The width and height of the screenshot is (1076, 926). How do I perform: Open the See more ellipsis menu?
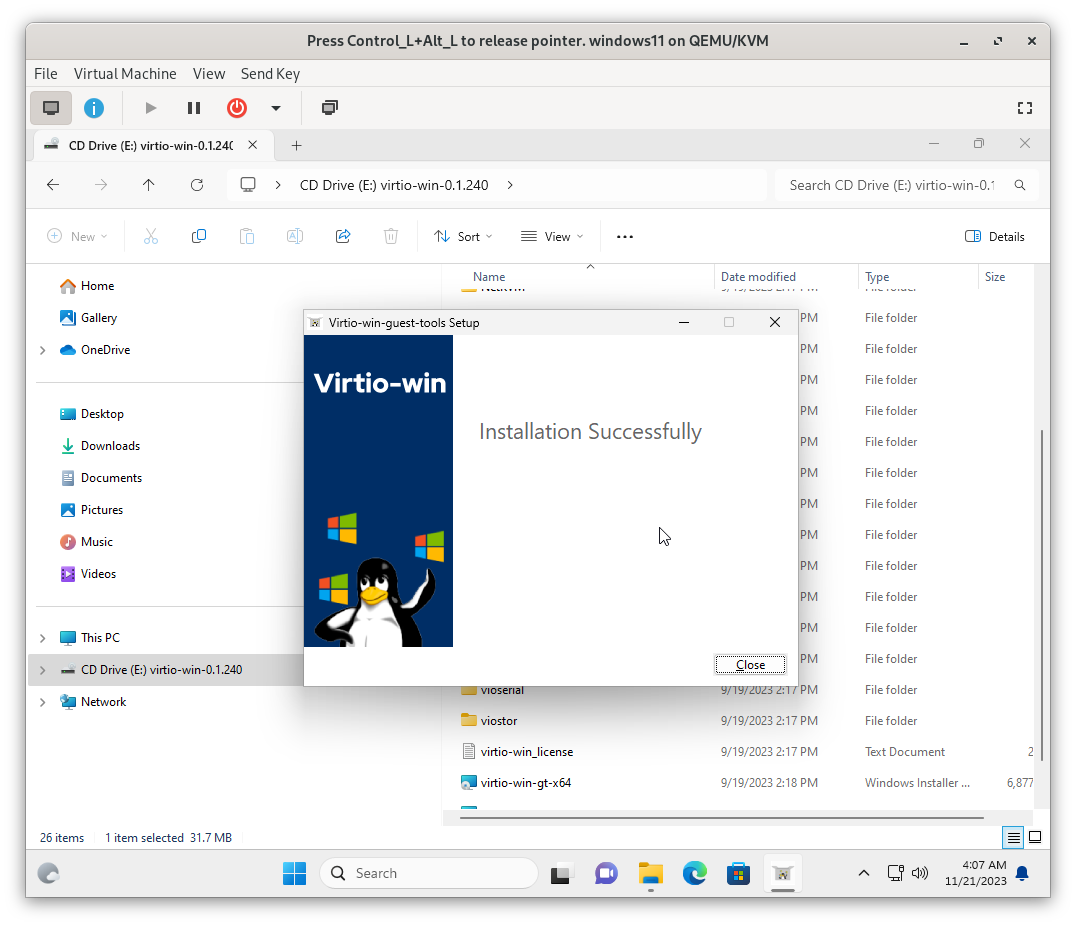(624, 236)
